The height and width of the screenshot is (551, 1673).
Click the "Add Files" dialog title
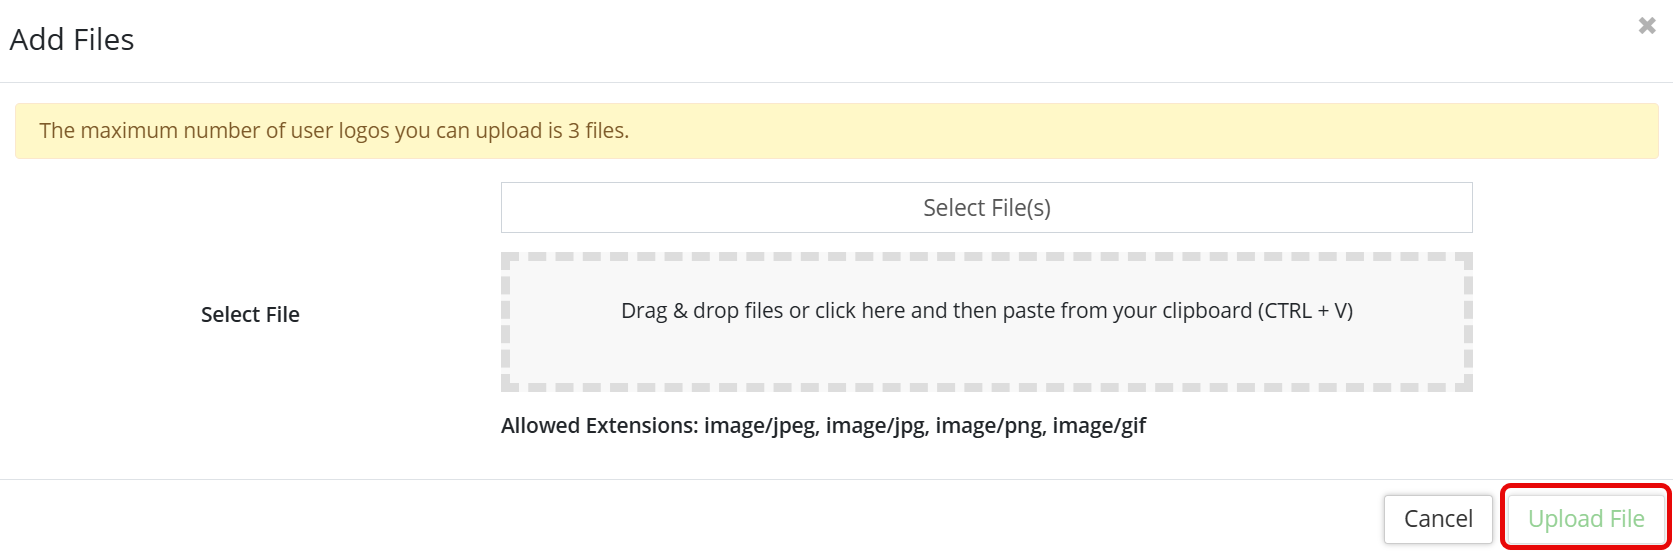click(x=72, y=40)
